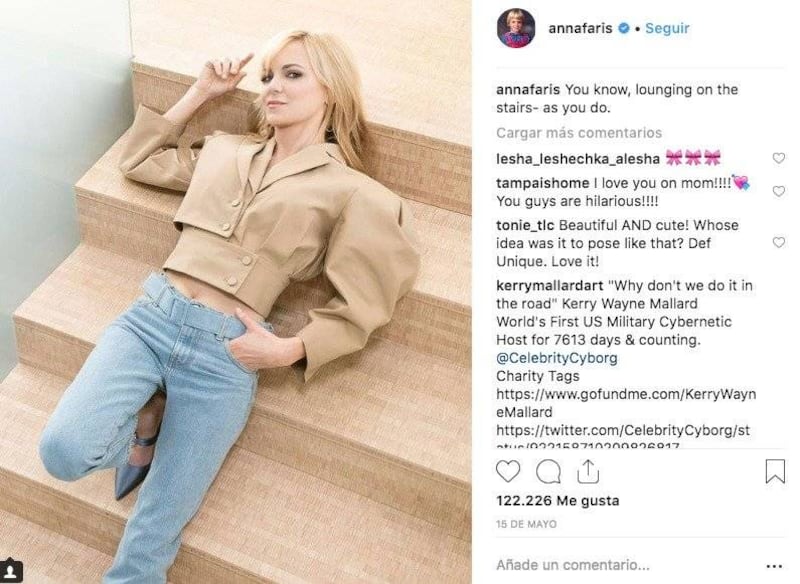Open kerrymallardart's profile from comment
The width and height of the screenshot is (800, 584).
(549, 285)
